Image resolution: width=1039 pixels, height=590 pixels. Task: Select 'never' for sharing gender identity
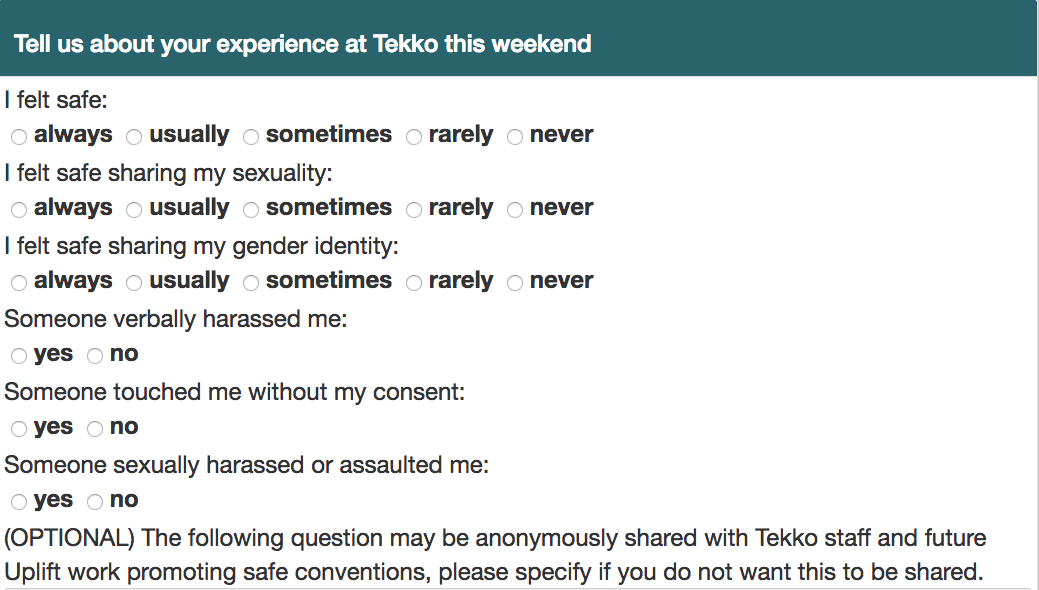[515, 282]
